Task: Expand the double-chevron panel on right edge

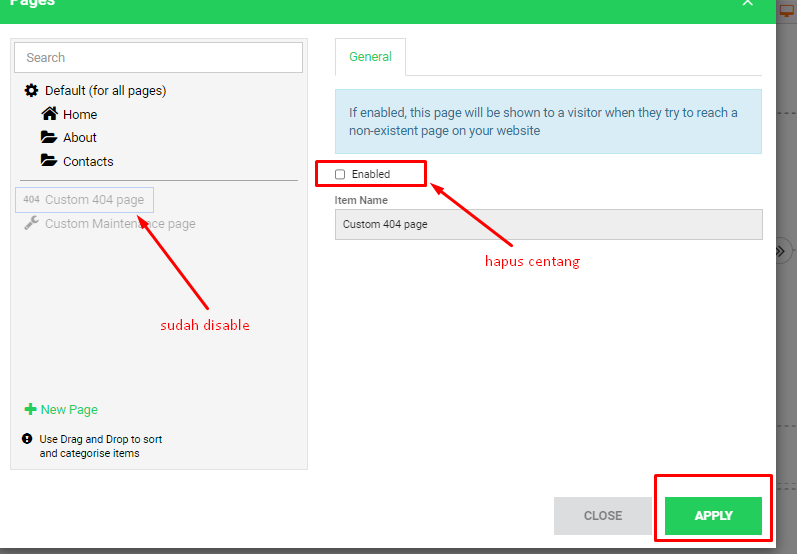Action: coord(785,251)
